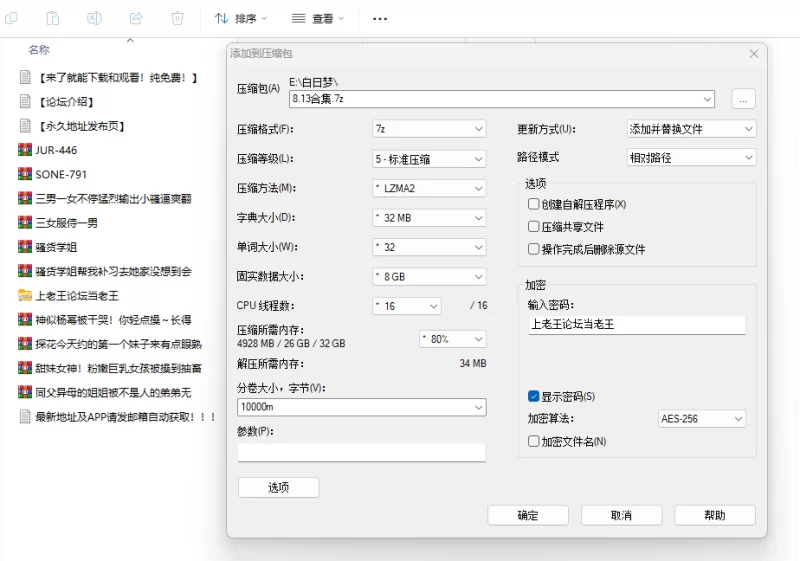Screen dimensions: 800x561
Task: Open the 查看 view menu
Action: 318,19
